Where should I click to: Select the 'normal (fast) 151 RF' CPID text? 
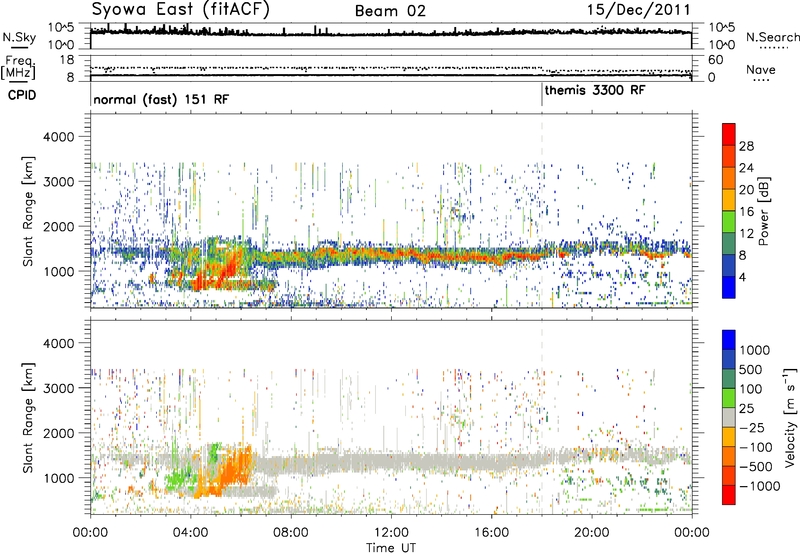[x=161, y=99]
